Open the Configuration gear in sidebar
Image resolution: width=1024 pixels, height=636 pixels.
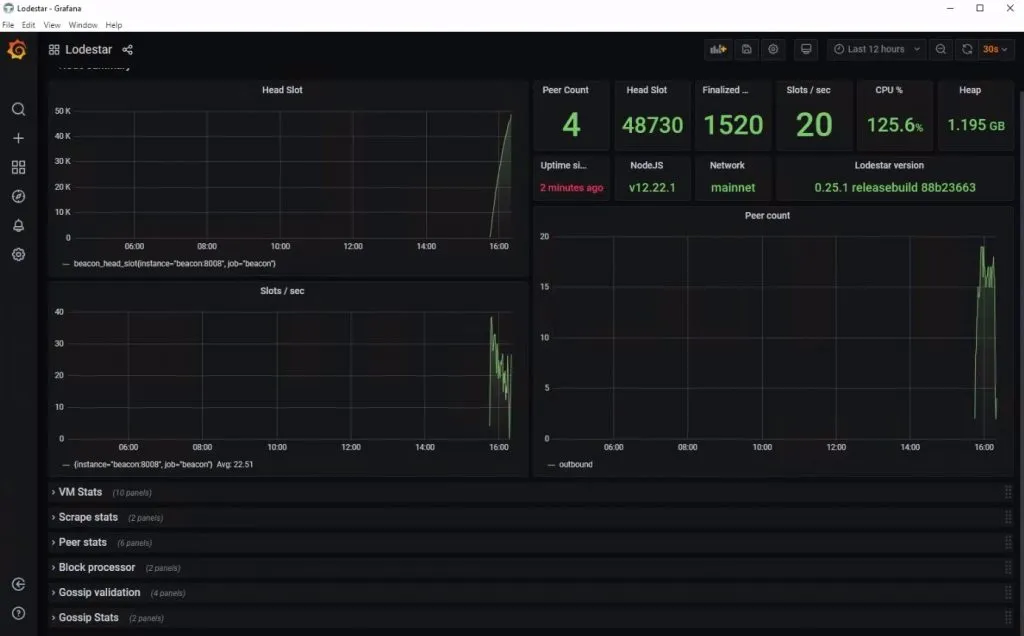(18, 255)
